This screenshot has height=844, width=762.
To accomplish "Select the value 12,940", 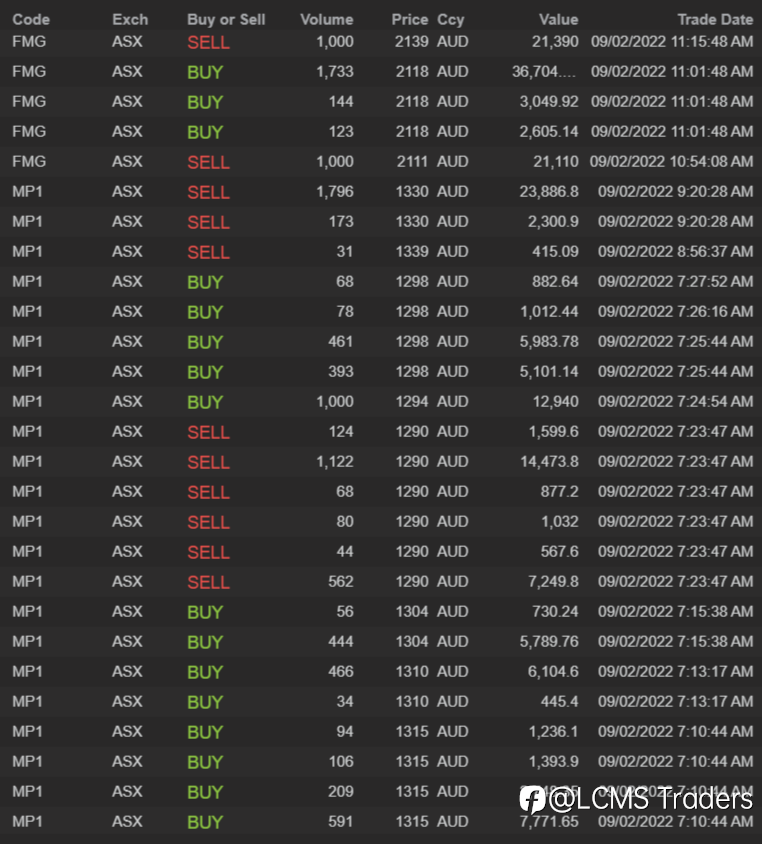I will pyautogui.click(x=555, y=402).
